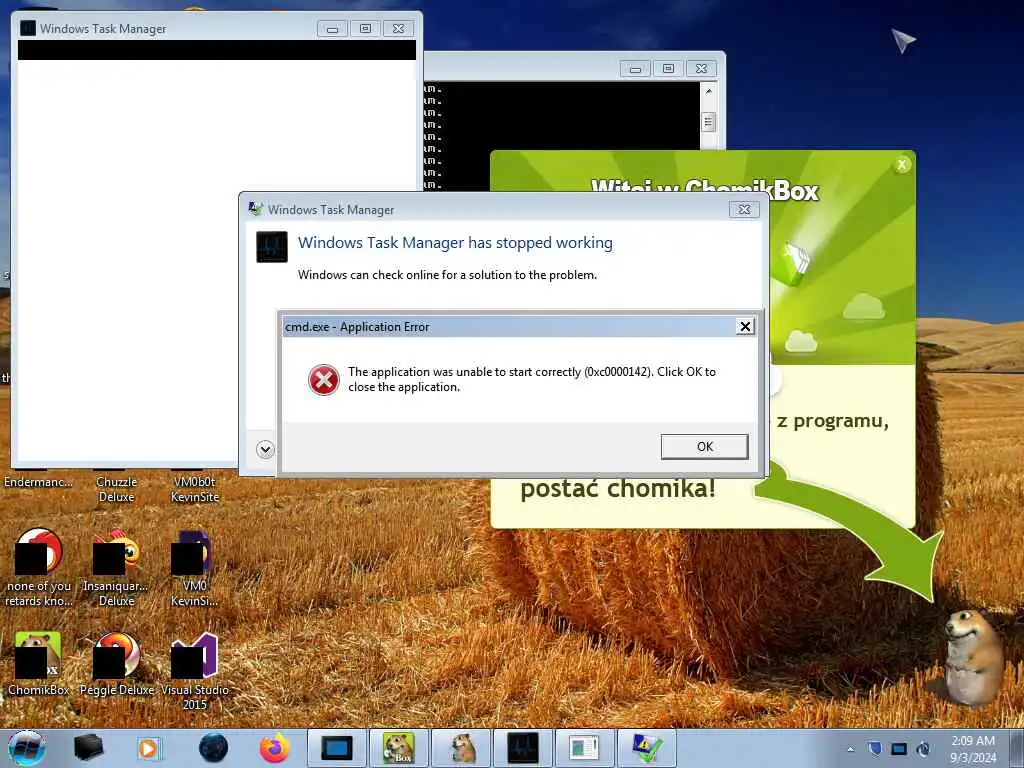Image resolution: width=1024 pixels, height=768 pixels.
Task: Click the console window scrollbar thumb
Action: (x=709, y=122)
